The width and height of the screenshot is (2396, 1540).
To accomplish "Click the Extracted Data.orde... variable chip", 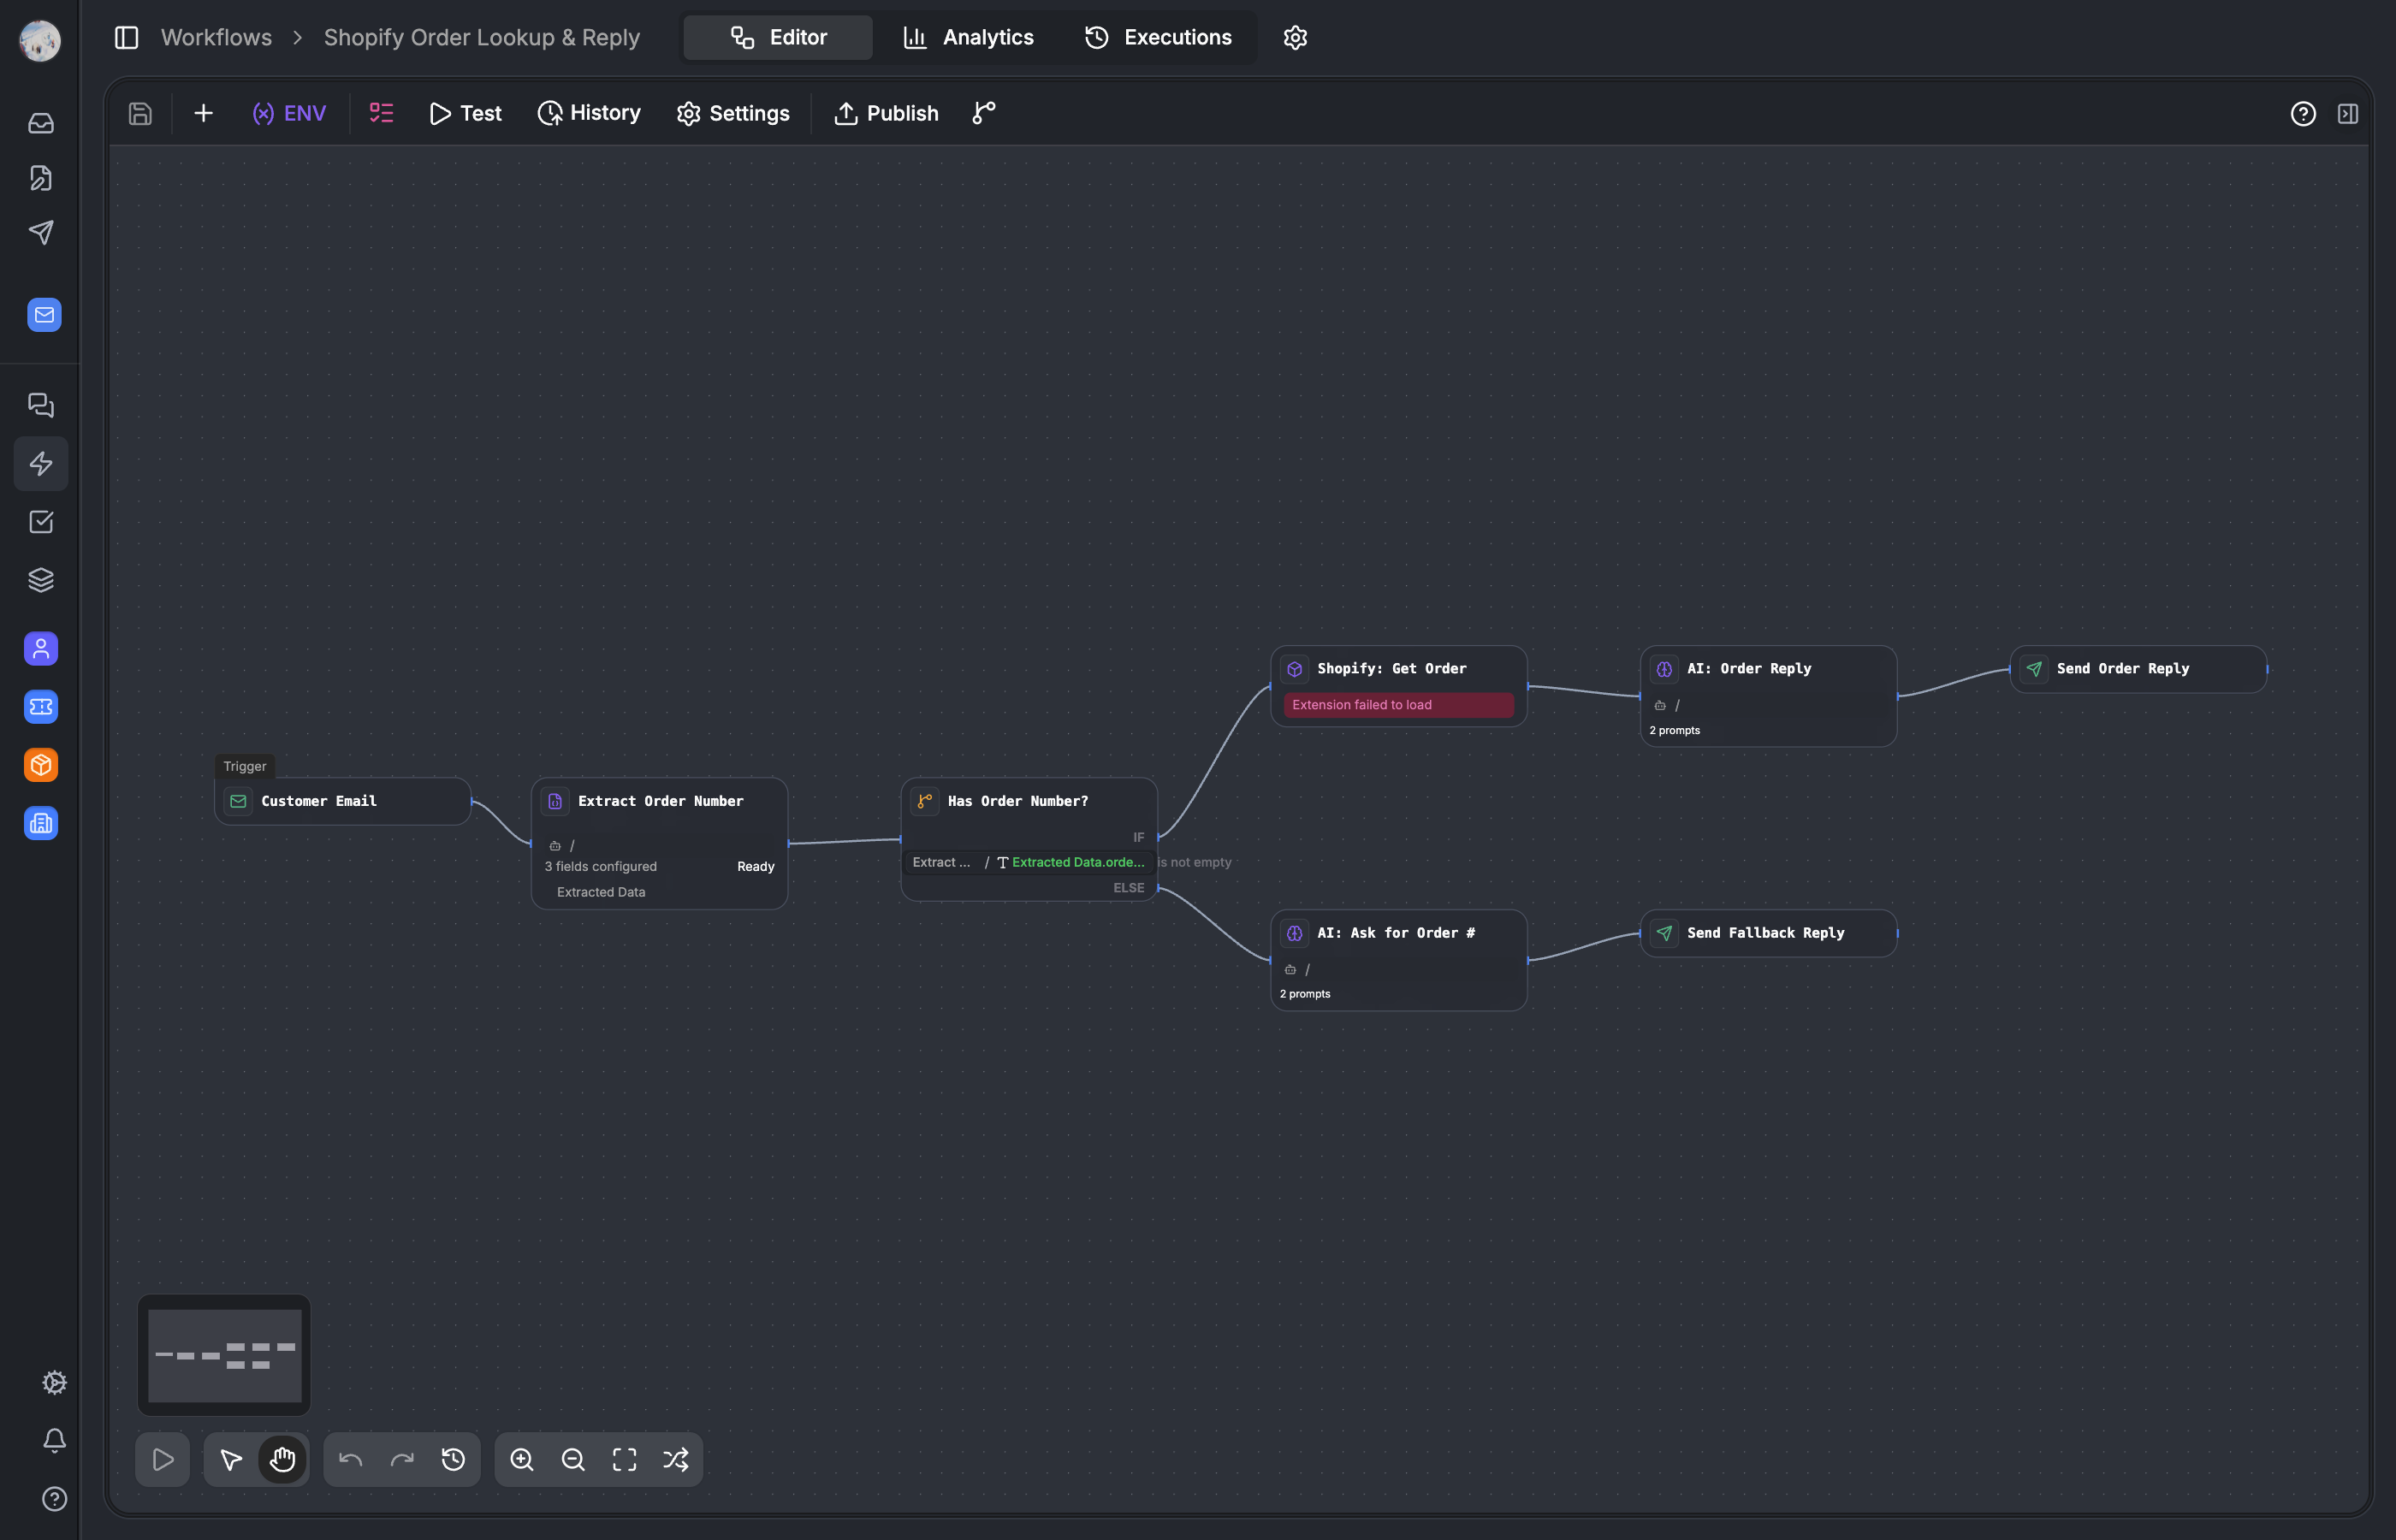I will 1071,862.
